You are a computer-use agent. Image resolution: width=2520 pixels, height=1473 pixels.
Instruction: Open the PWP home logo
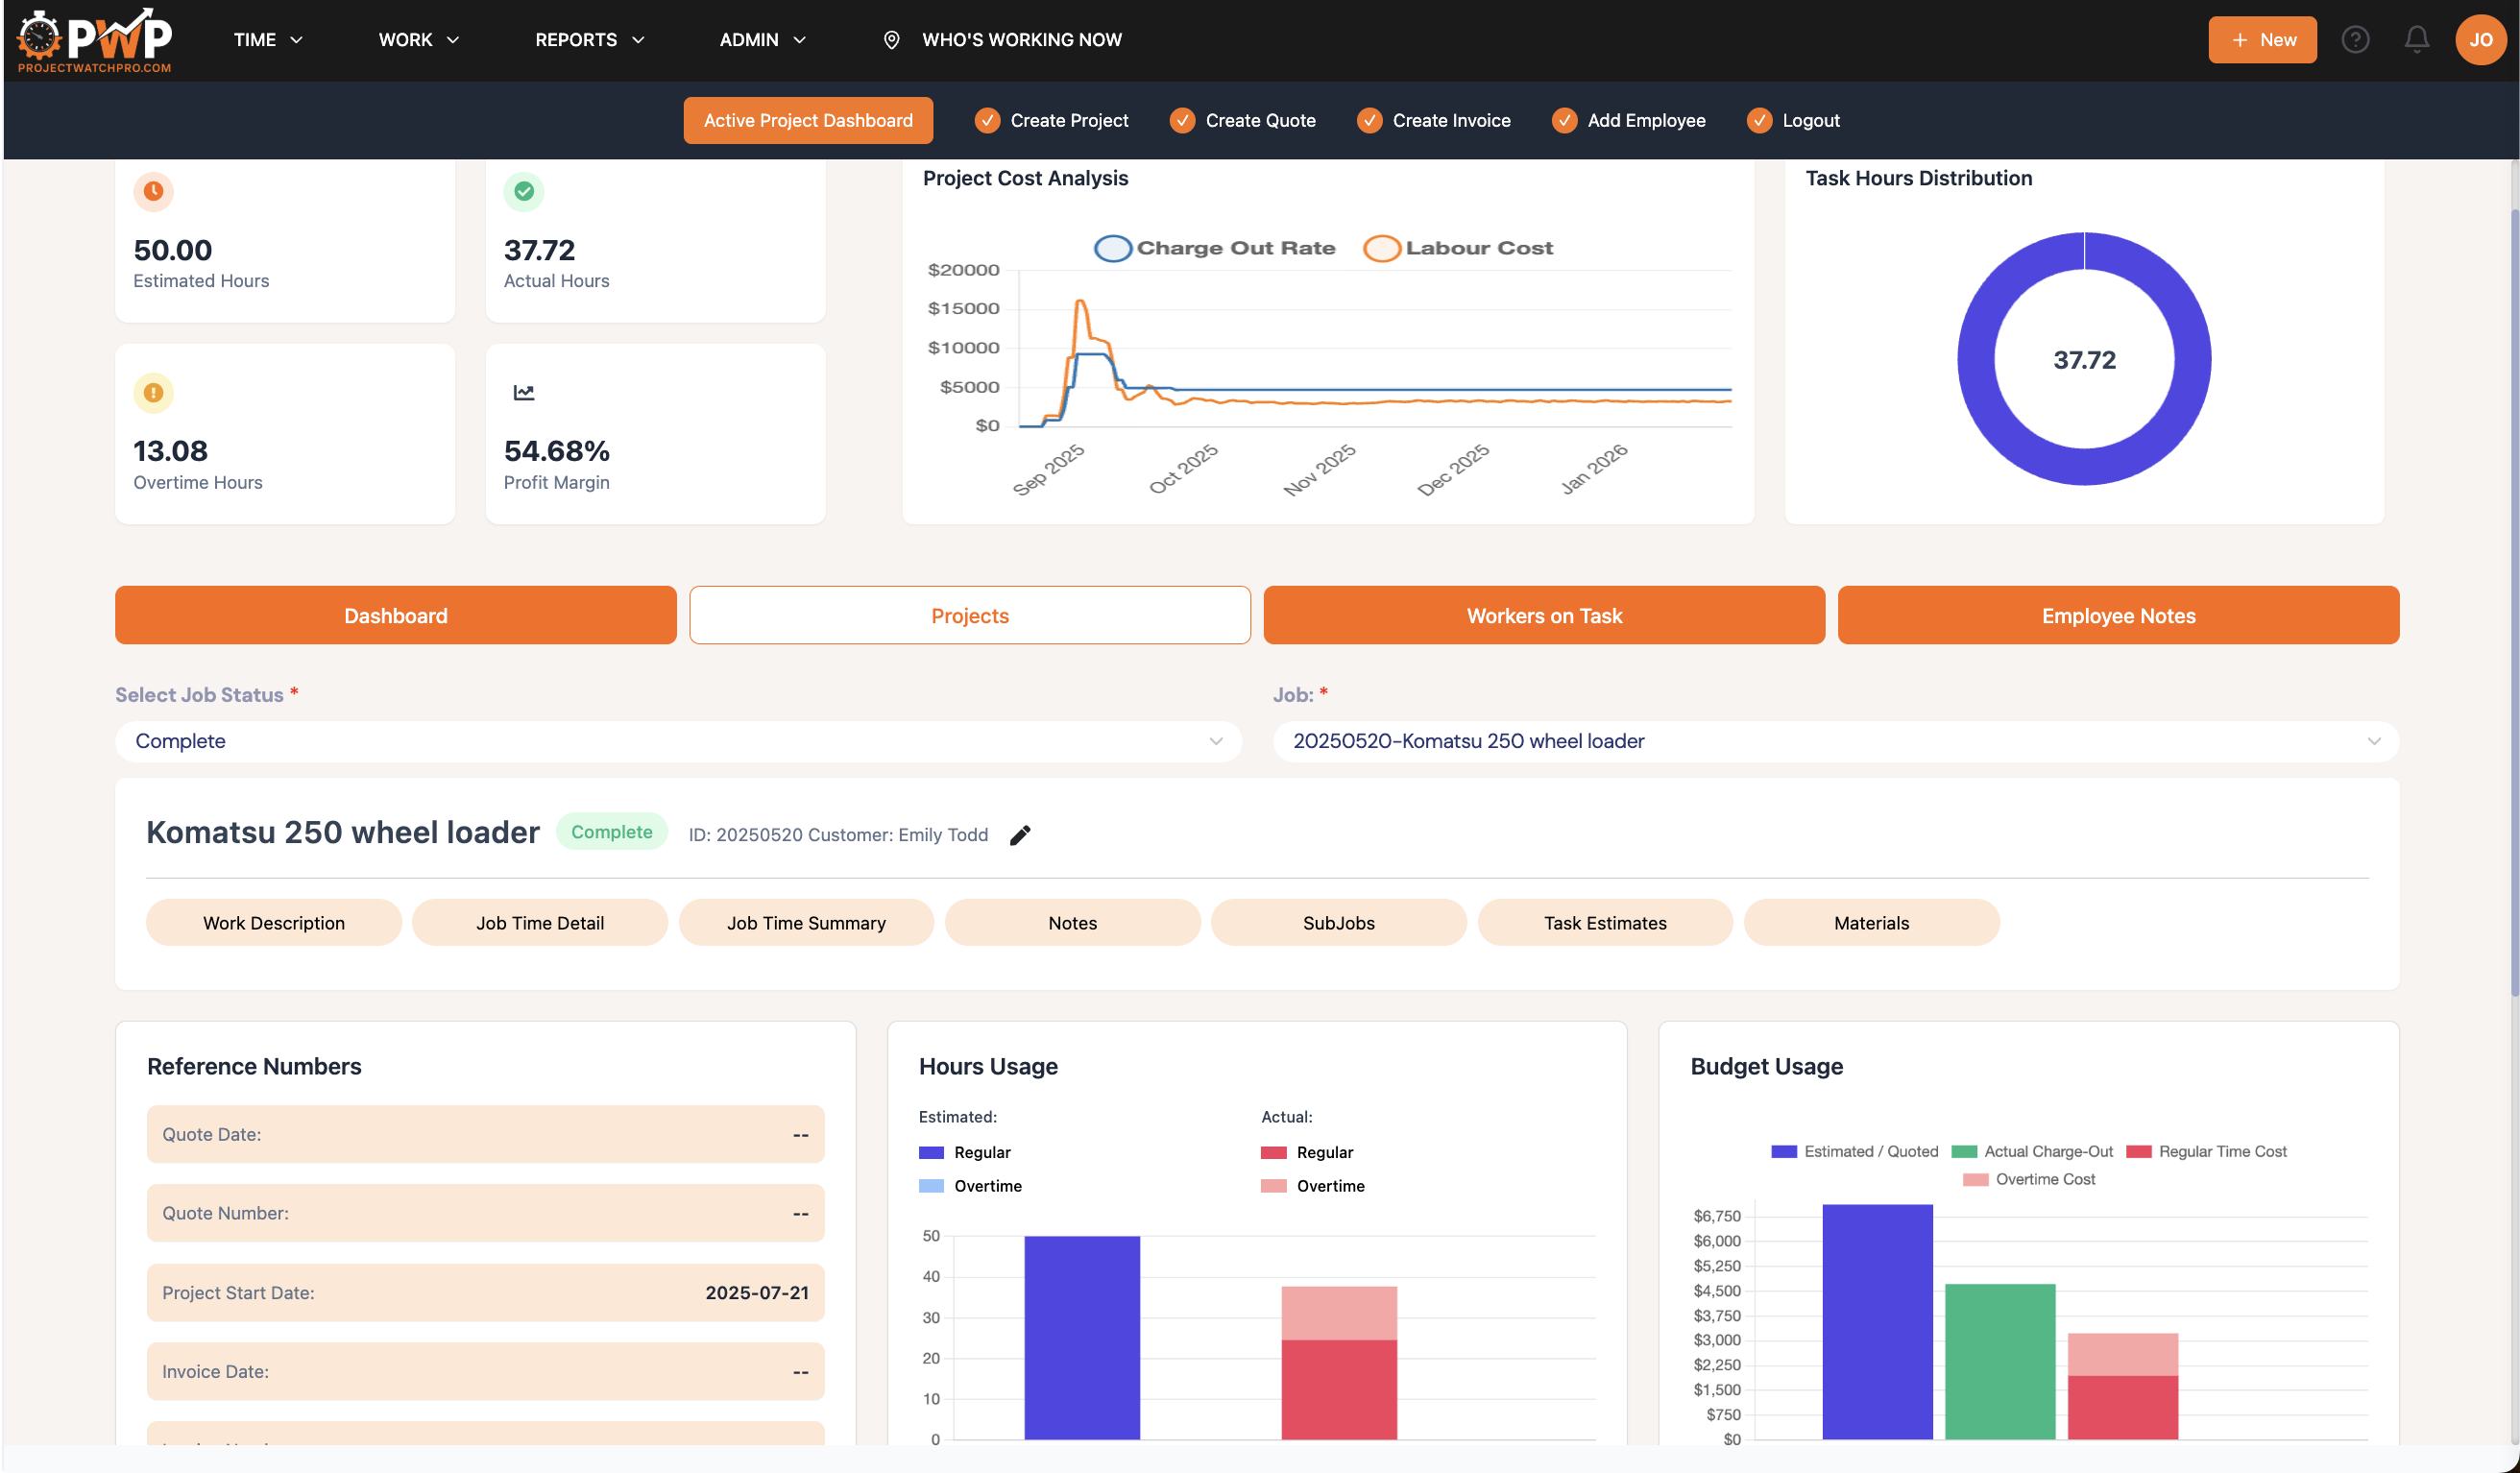93,40
